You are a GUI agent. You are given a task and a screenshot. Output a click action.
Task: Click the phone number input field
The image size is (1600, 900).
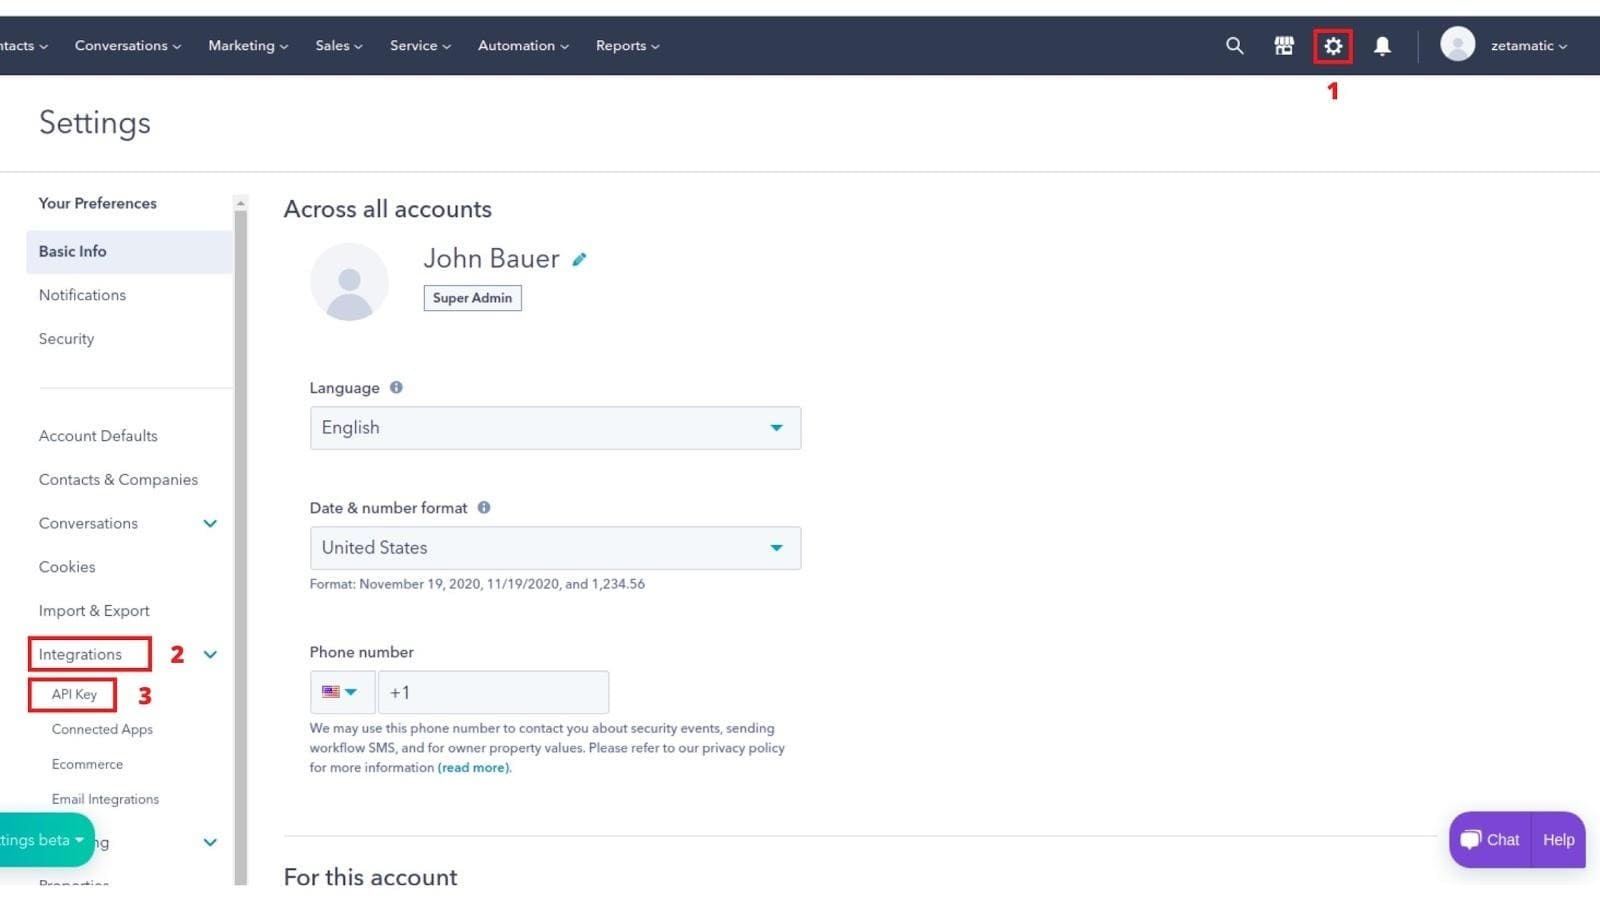(x=493, y=692)
